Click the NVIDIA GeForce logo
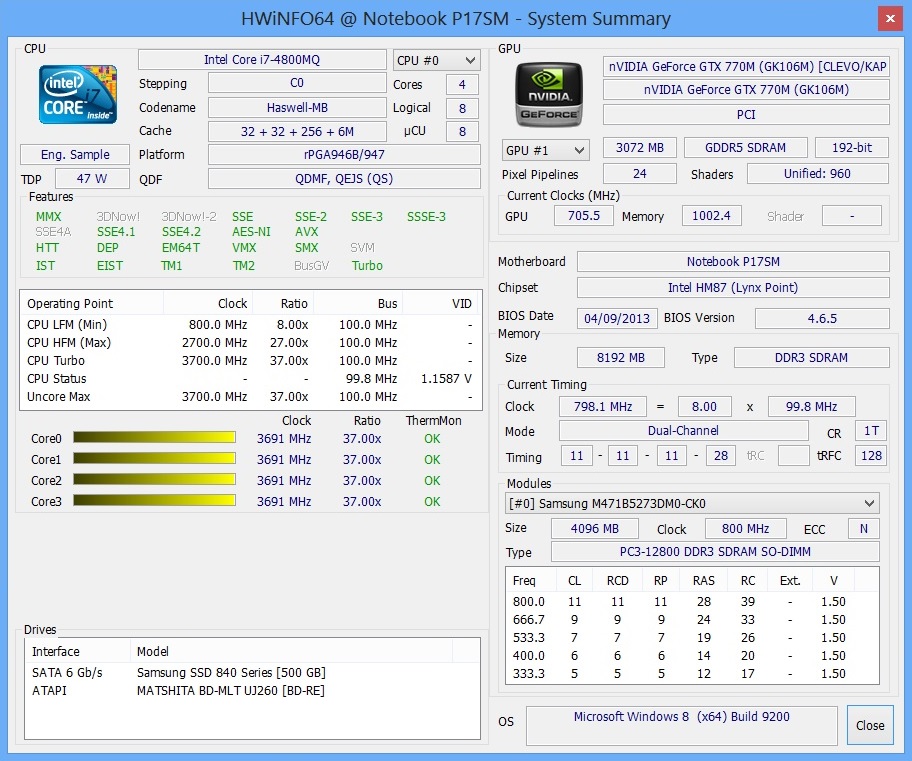The width and height of the screenshot is (912, 761). 549,95
